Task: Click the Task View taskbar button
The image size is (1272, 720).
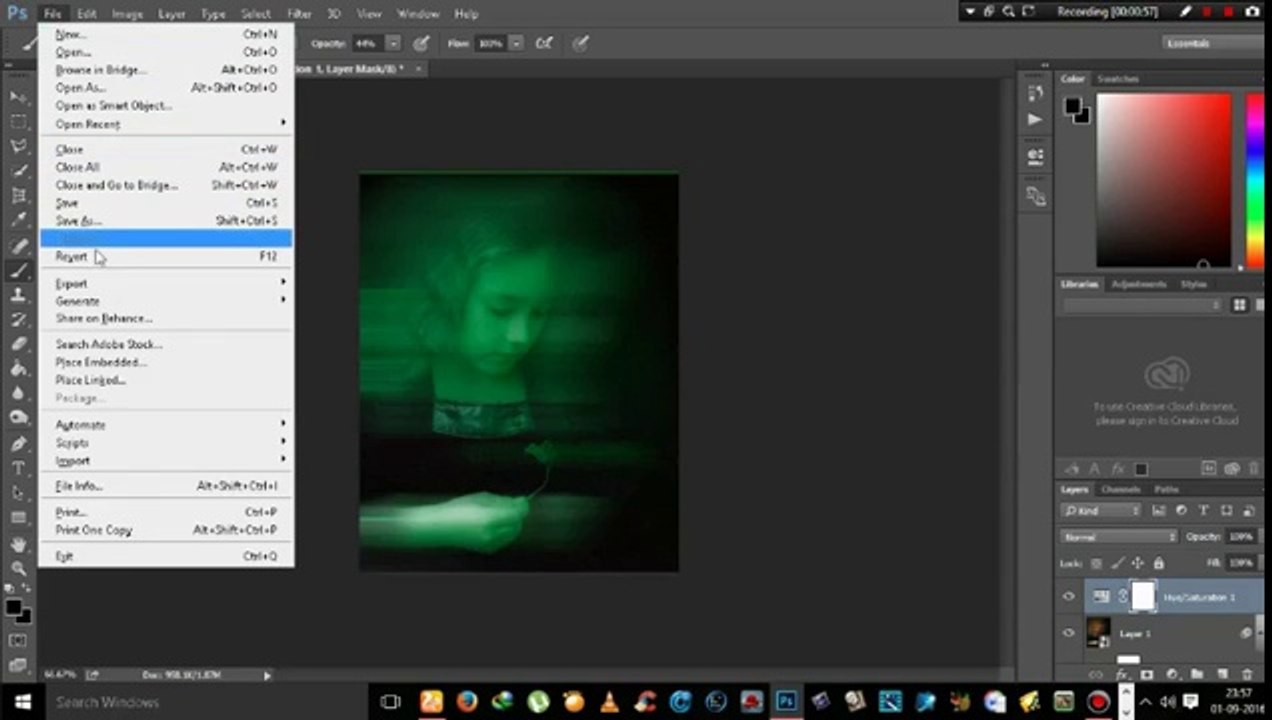Action: click(x=391, y=702)
